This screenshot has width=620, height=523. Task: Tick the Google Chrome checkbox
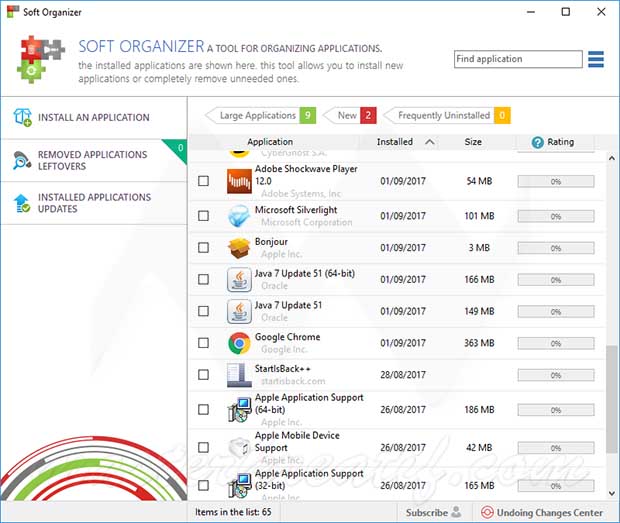coord(203,343)
